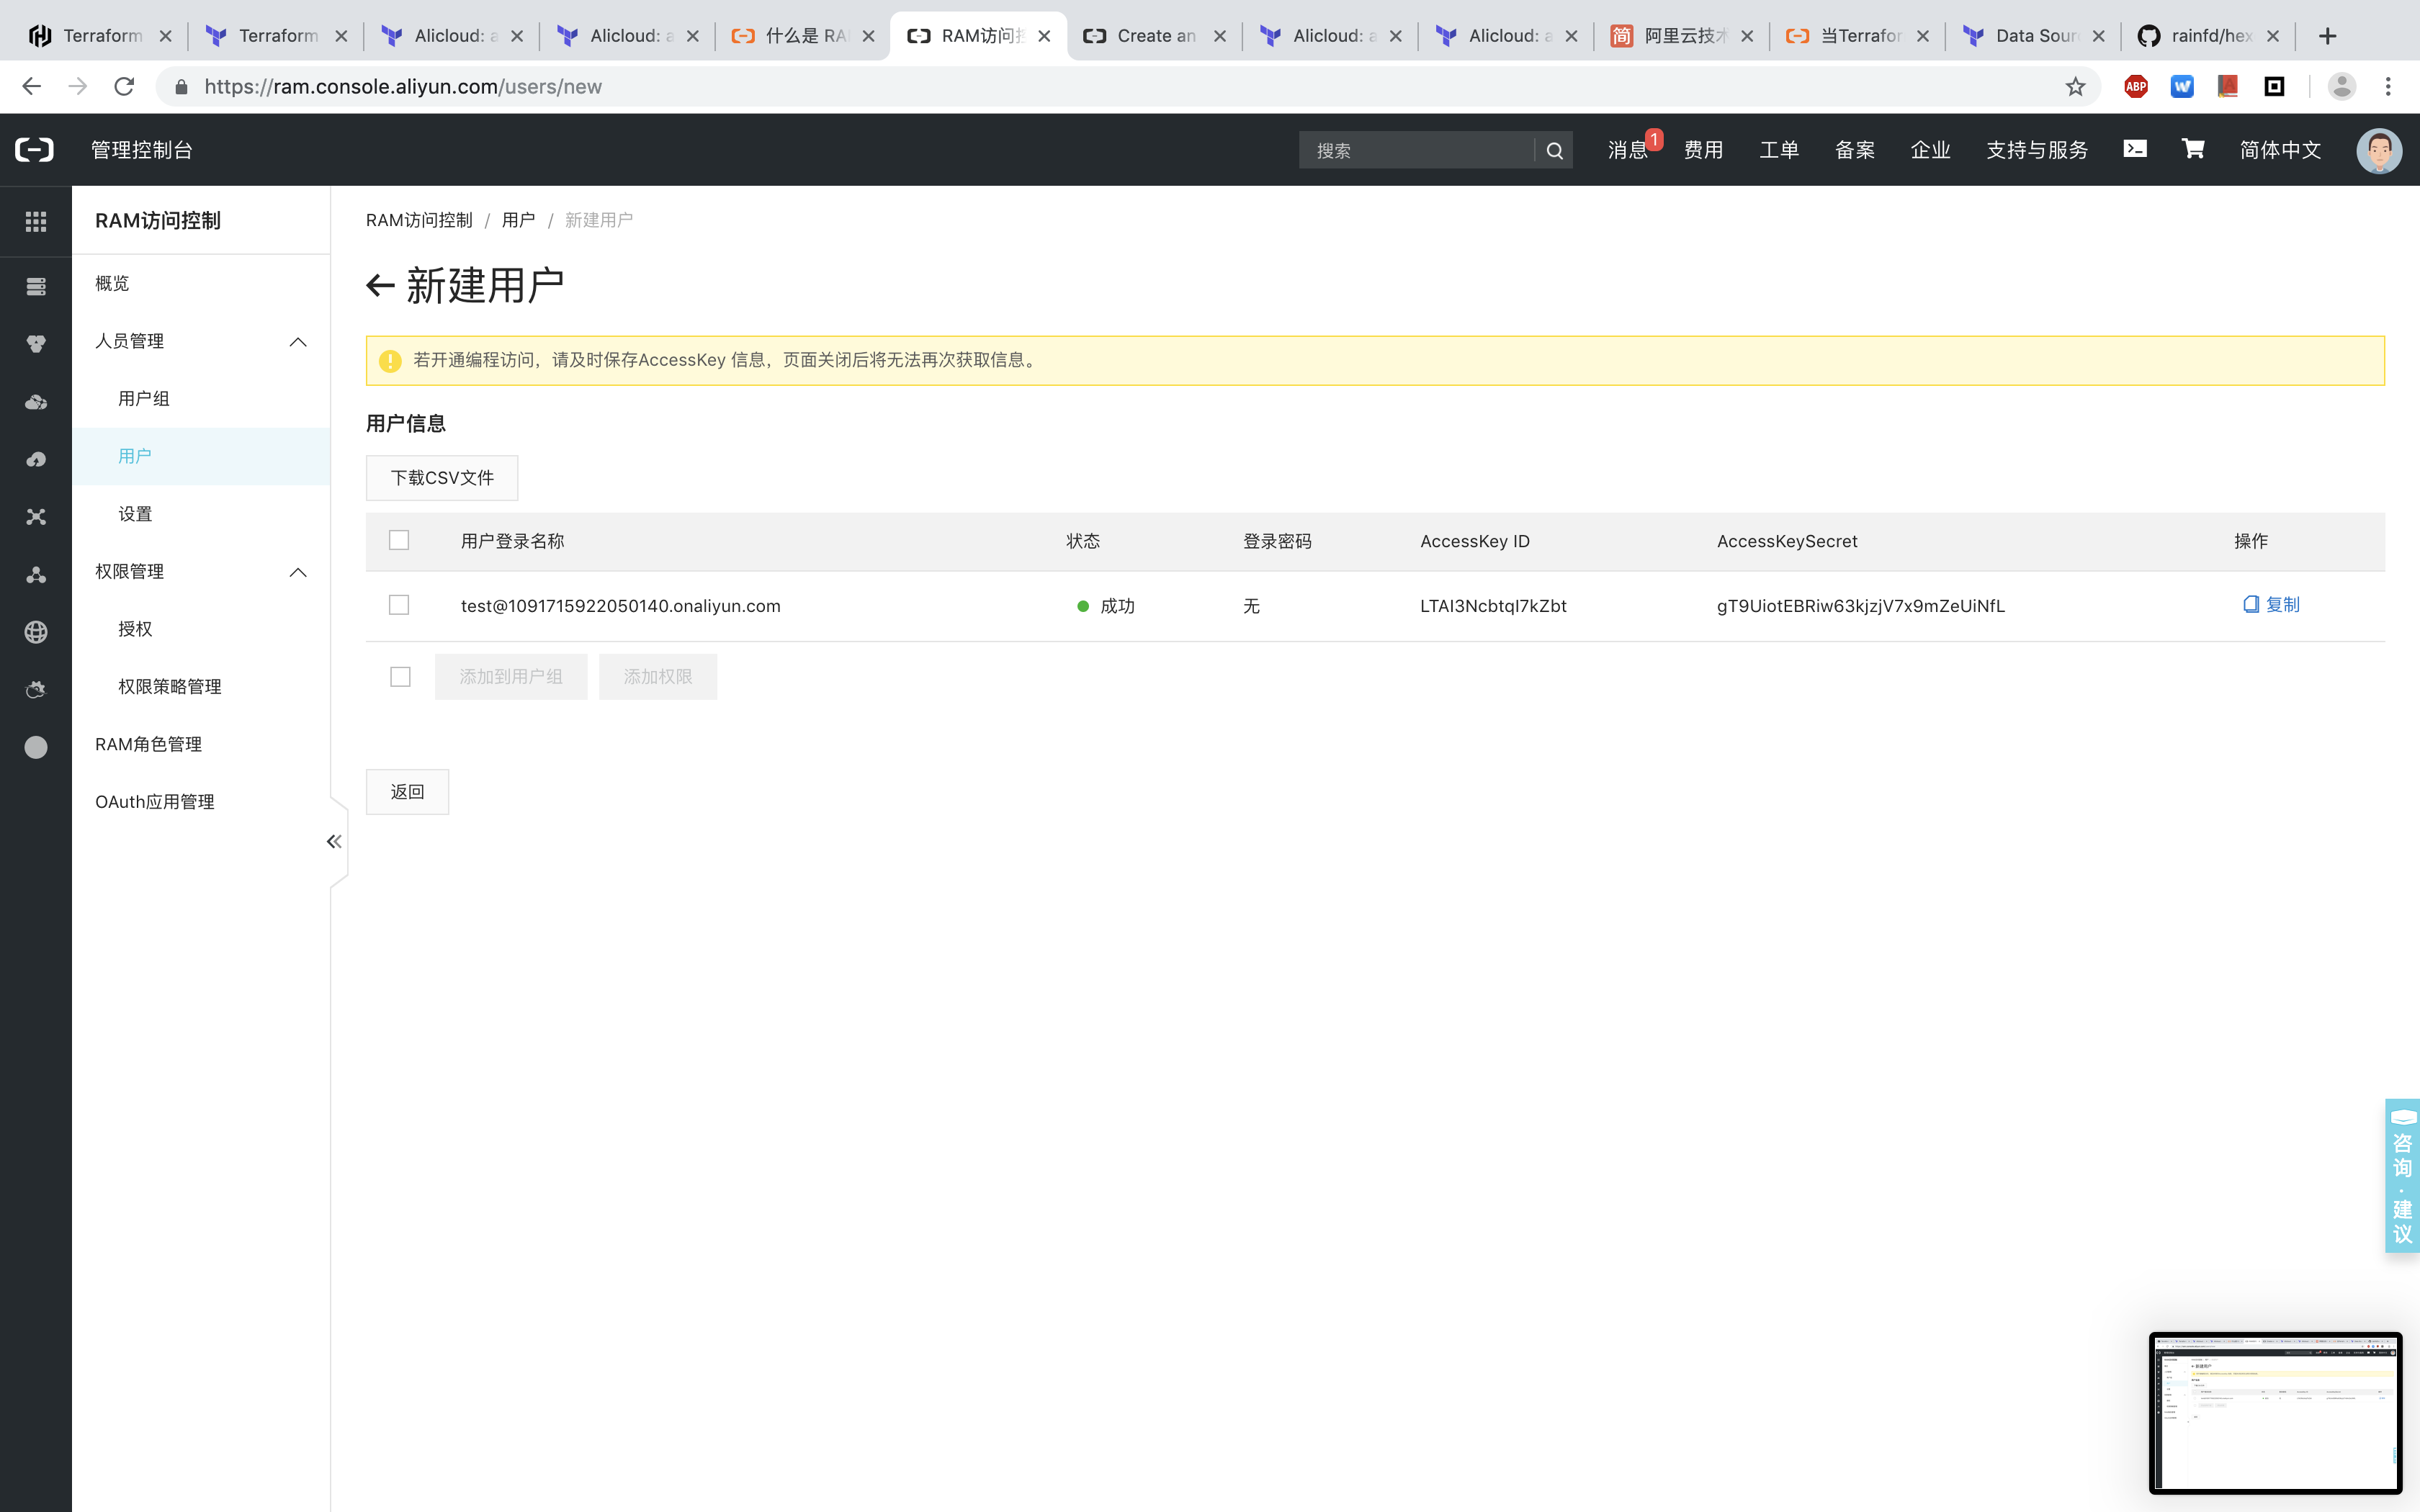Click the search magnifier icon
Viewport: 2420px width, 1512px height.
[1554, 150]
